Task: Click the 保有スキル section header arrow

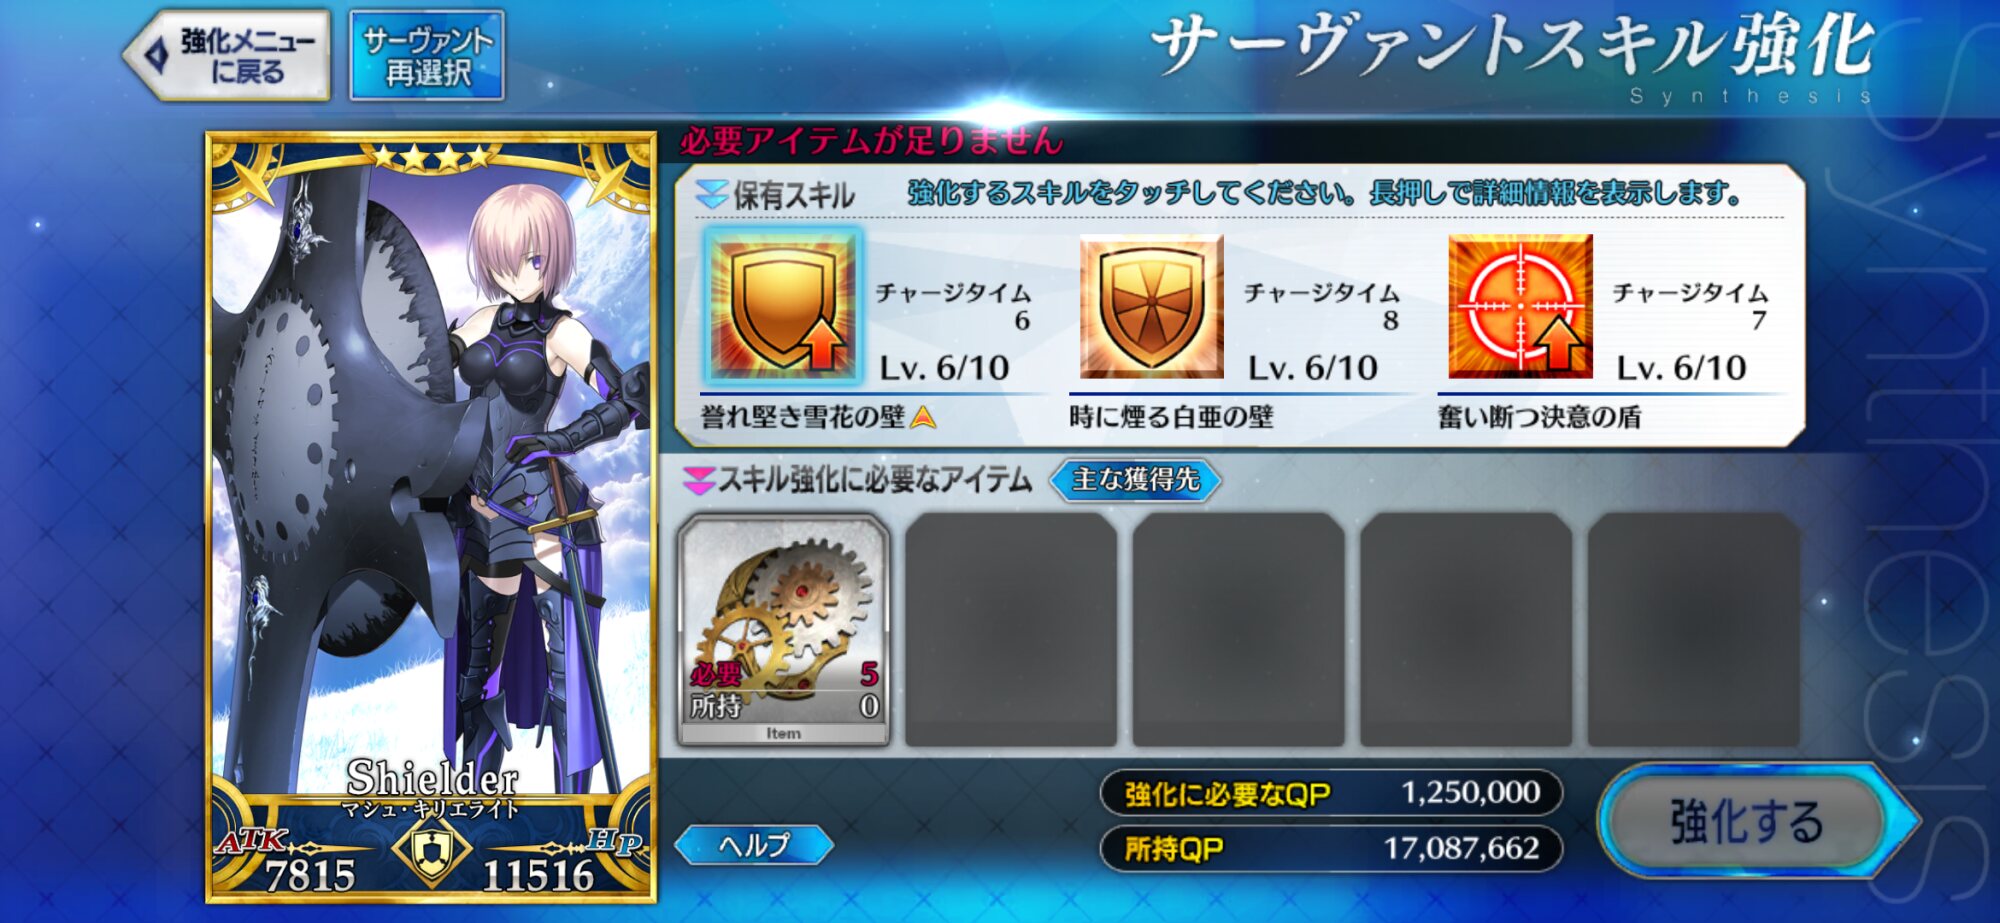Action: [711, 194]
